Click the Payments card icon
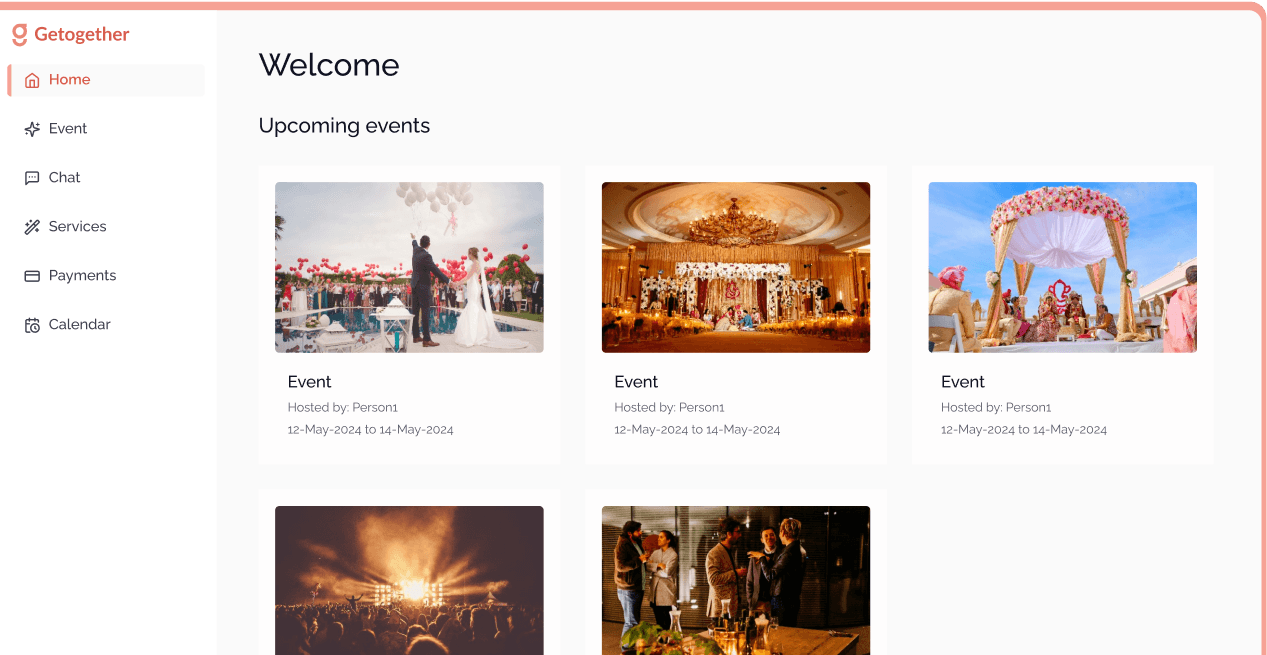Viewport: 1267px width, 655px height. tap(32, 276)
